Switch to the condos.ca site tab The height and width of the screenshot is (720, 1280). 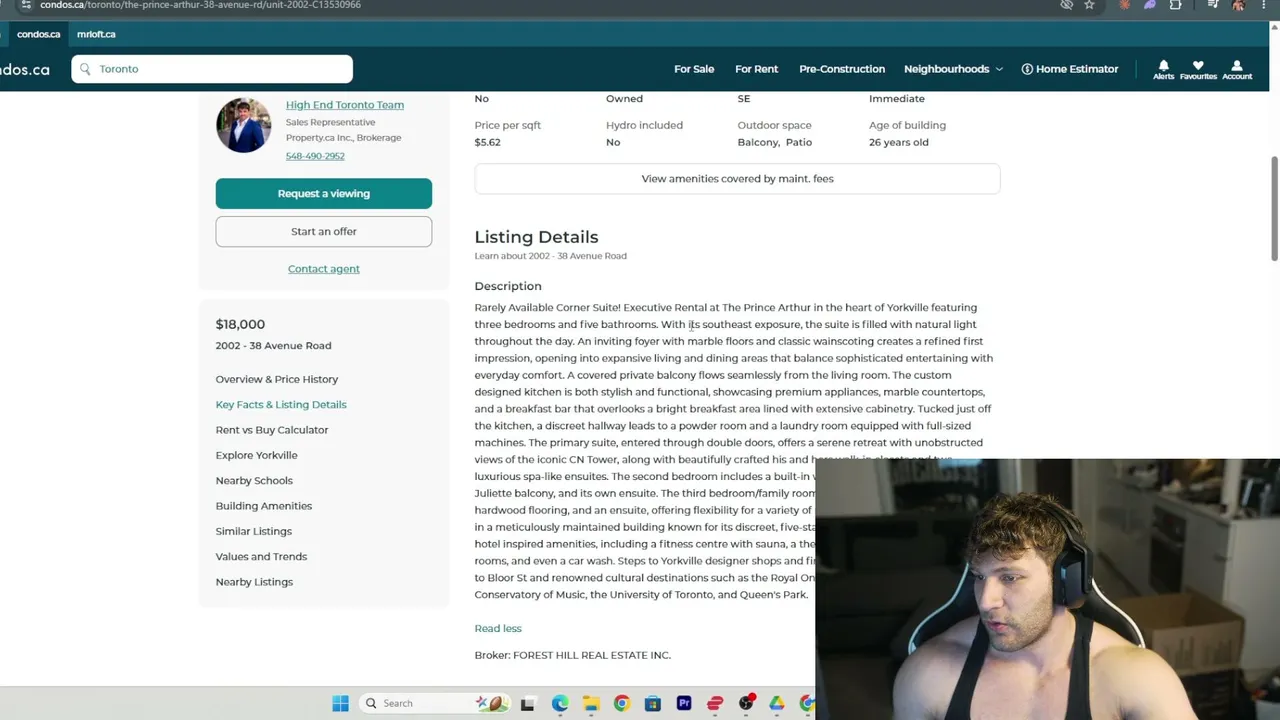(38, 34)
